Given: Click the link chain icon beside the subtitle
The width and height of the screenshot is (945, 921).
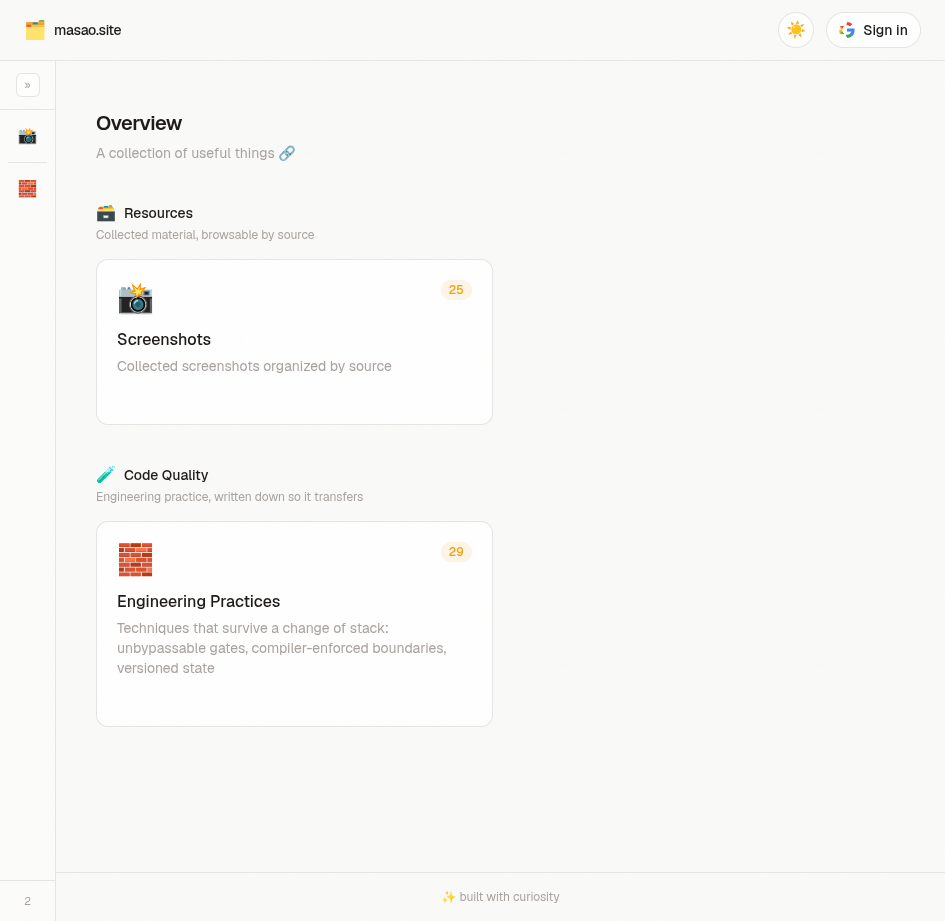Looking at the screenshot, I should coord(287,153).
